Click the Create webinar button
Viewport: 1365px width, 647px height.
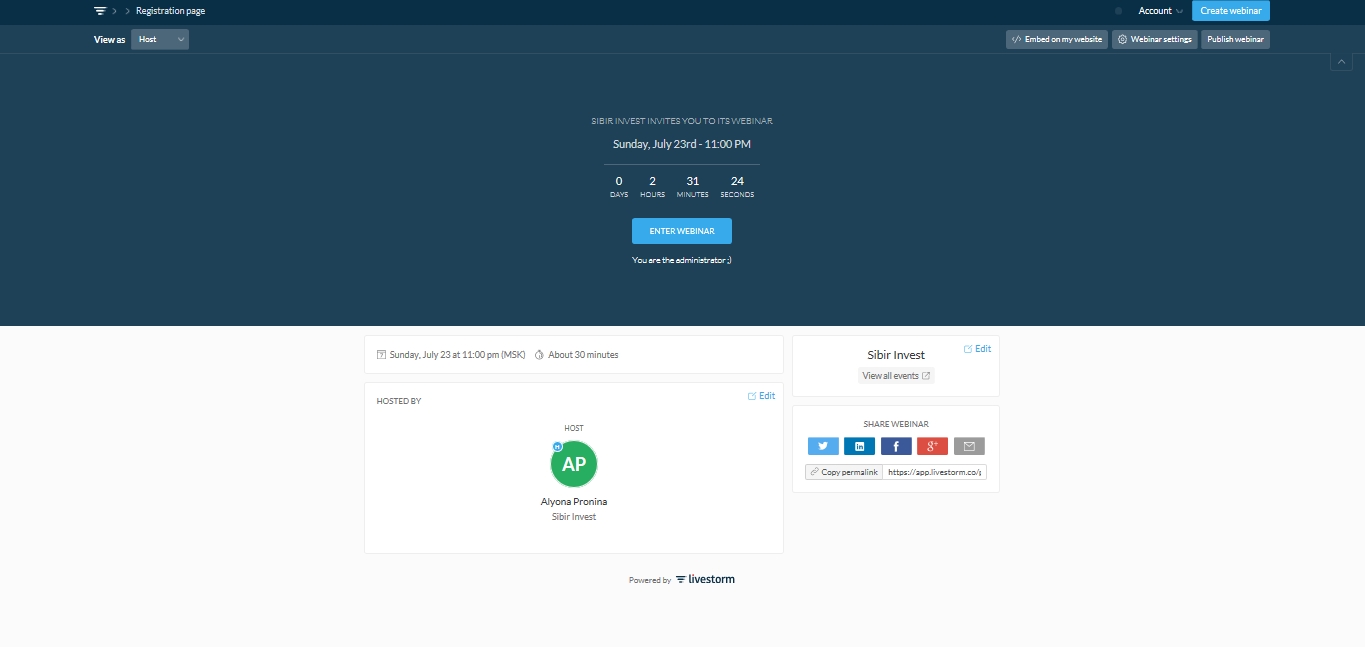[x=1231, y=11]
